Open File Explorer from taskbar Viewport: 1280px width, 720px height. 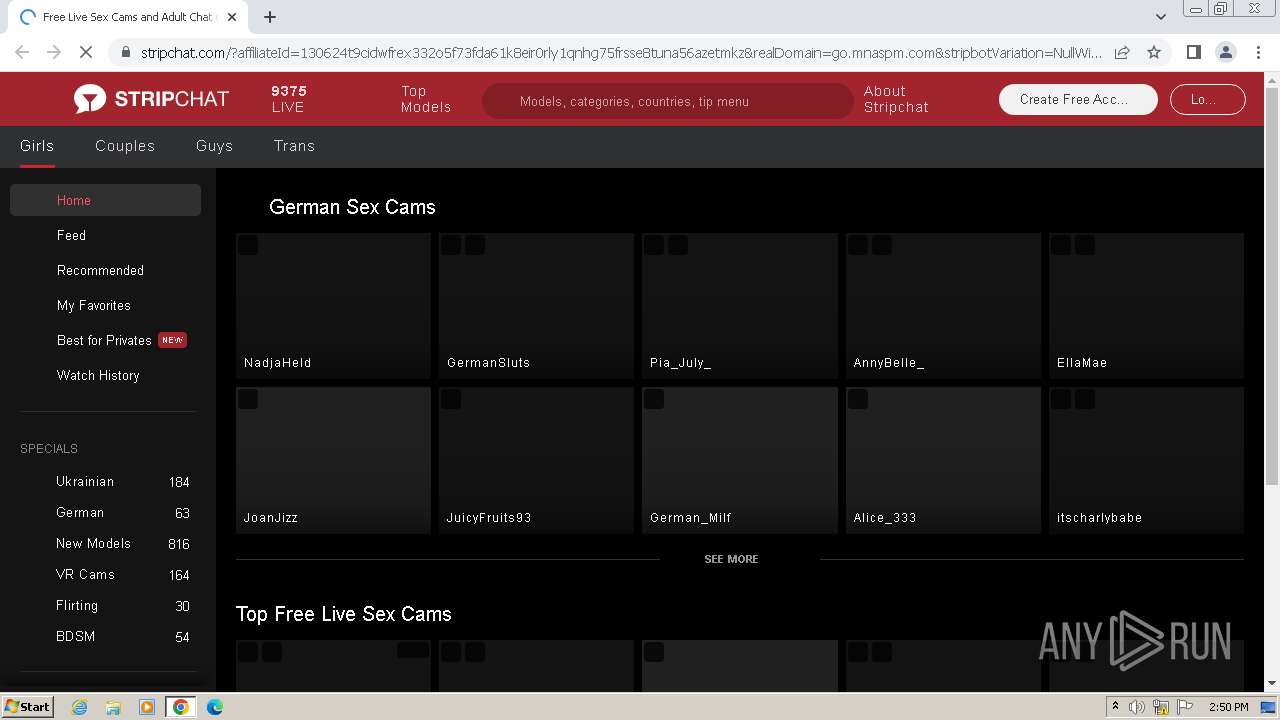coord(113,707)
